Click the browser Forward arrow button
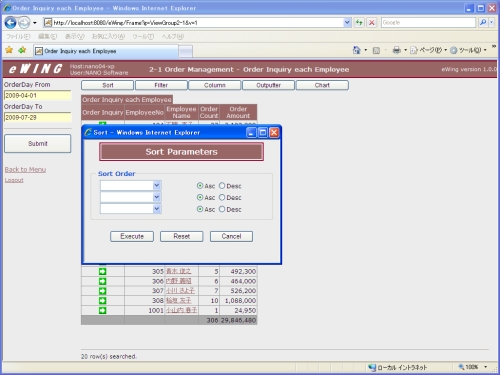The image size is (500, 375). click(24, 23)
